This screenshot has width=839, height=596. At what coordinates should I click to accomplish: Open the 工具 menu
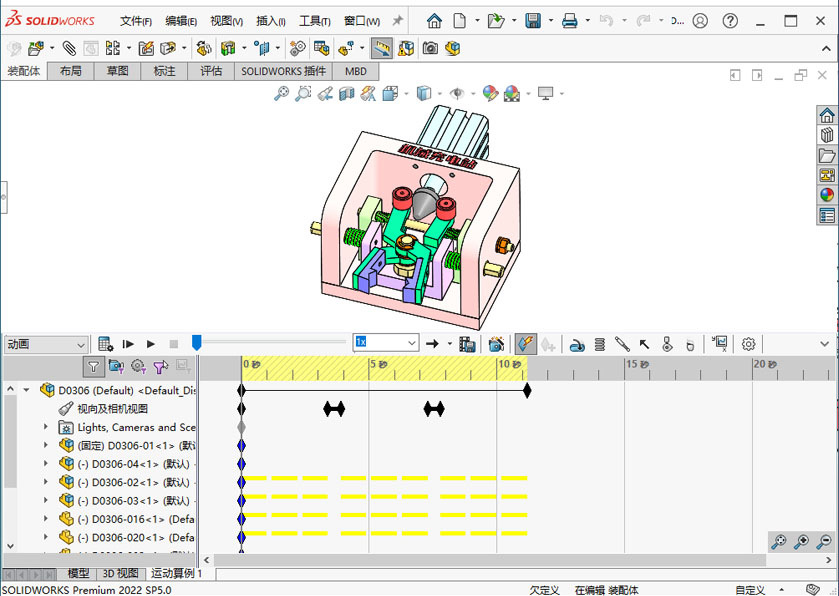click(x=315, y=21)
